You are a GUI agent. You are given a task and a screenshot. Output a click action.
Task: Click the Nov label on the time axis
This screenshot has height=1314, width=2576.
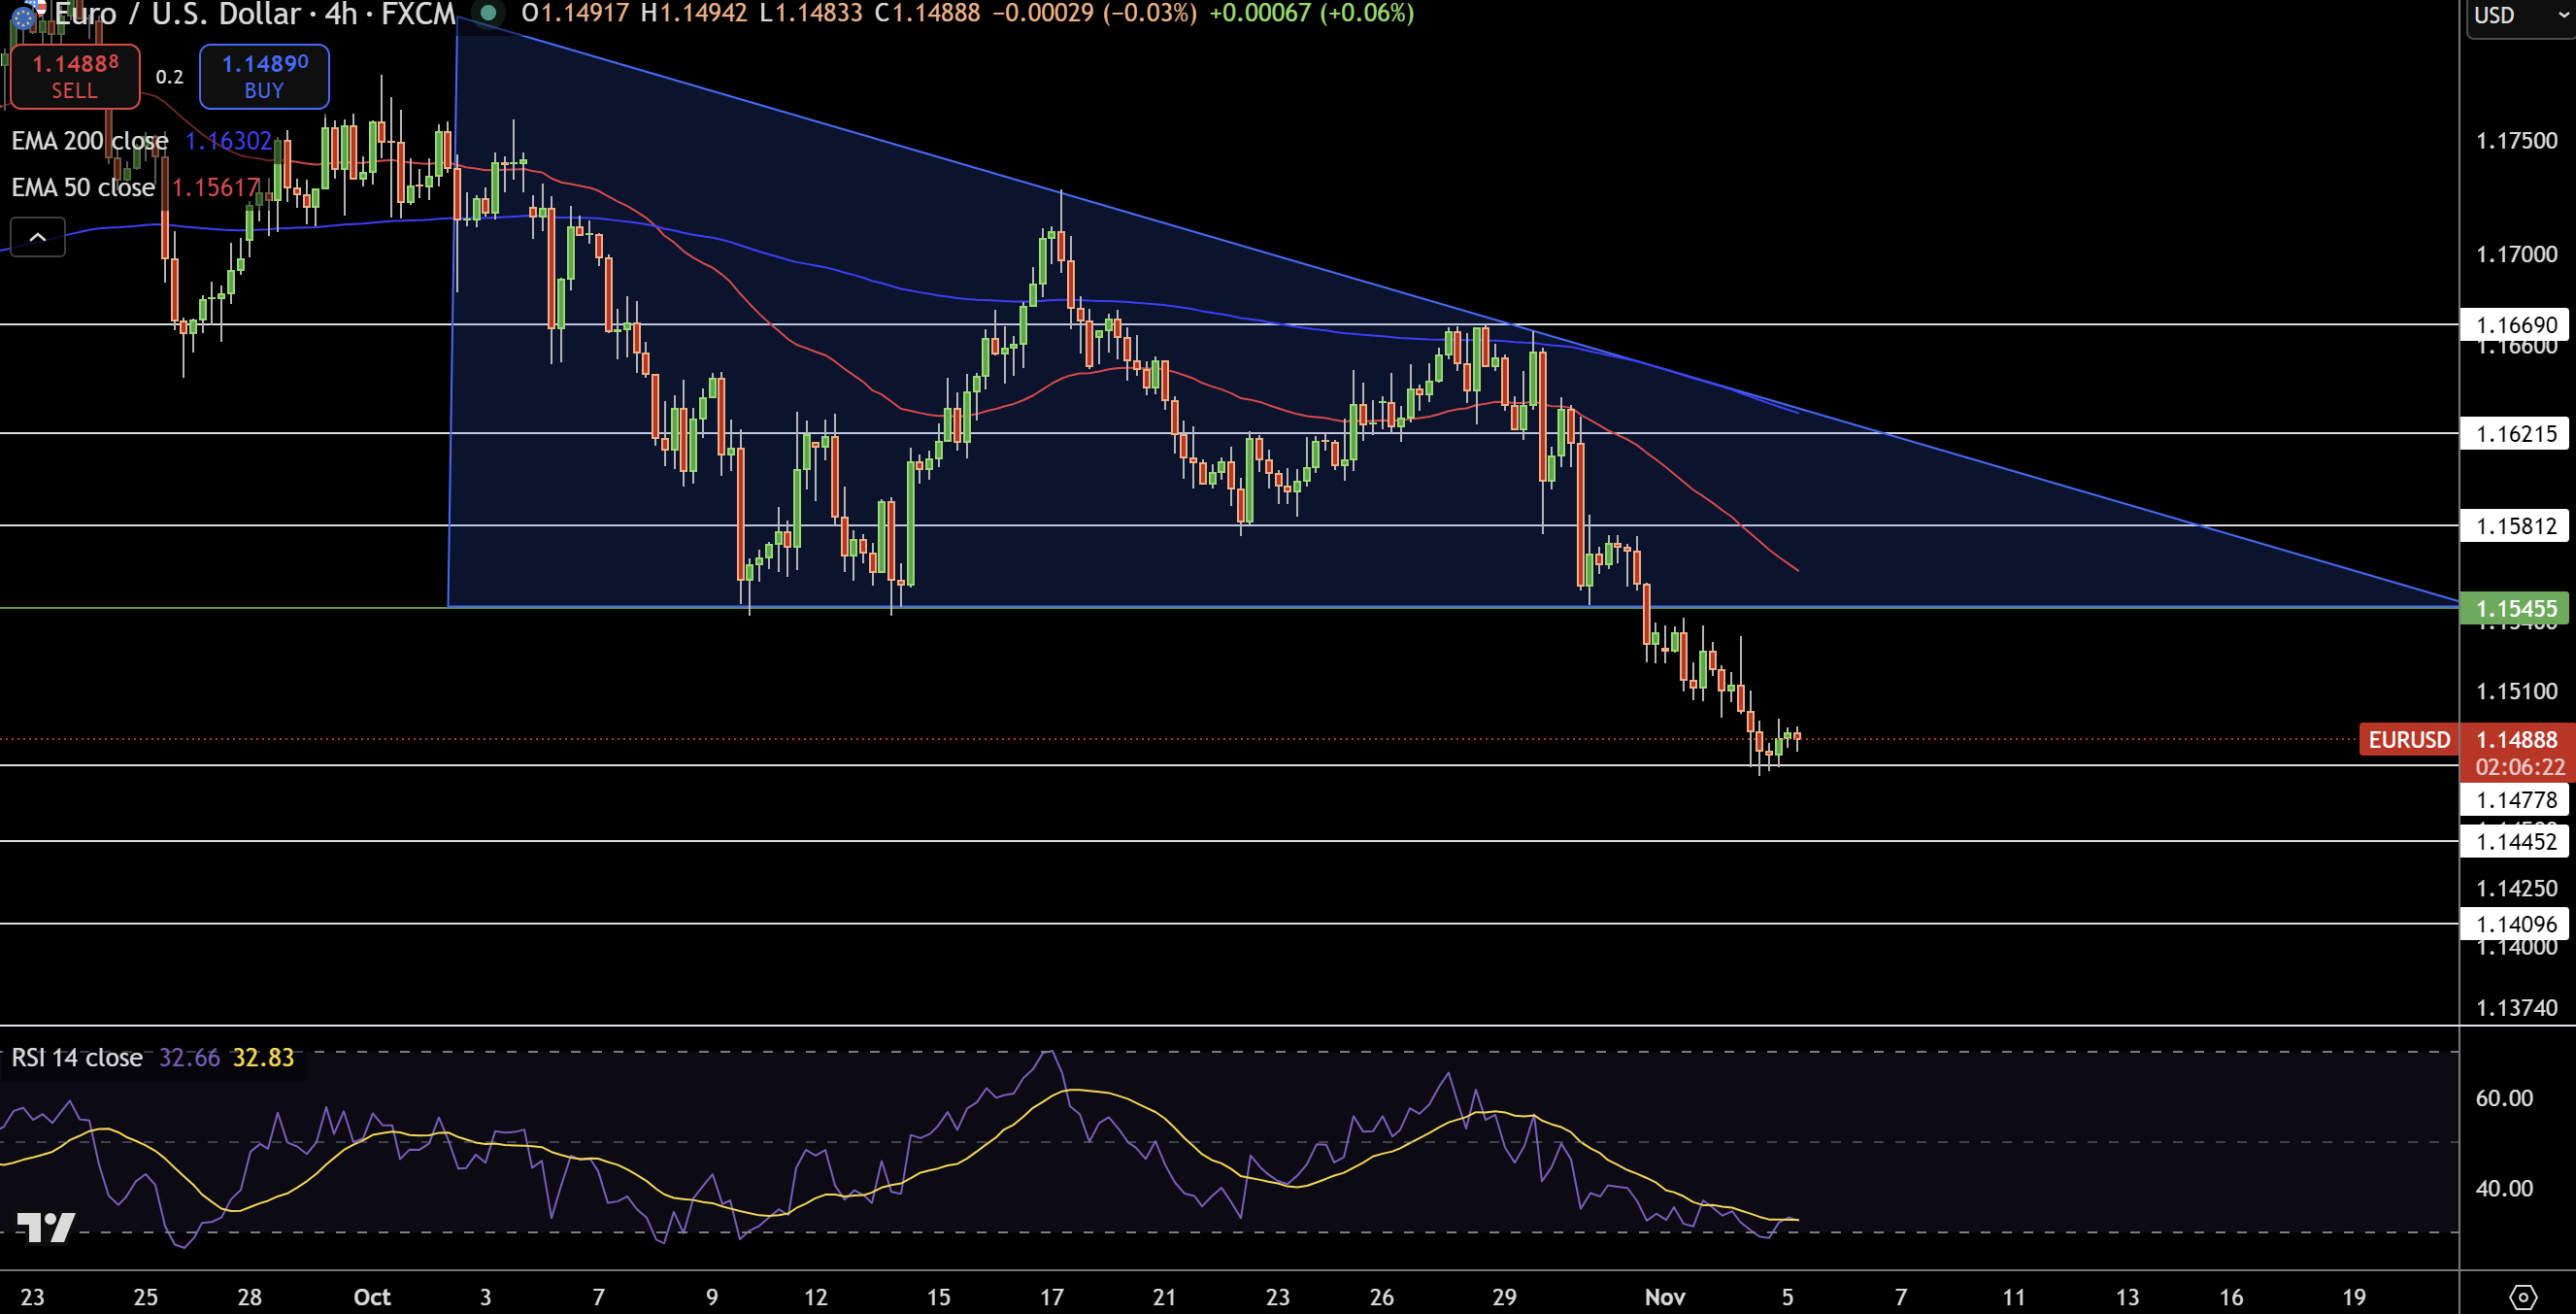coord(1666,1296)
